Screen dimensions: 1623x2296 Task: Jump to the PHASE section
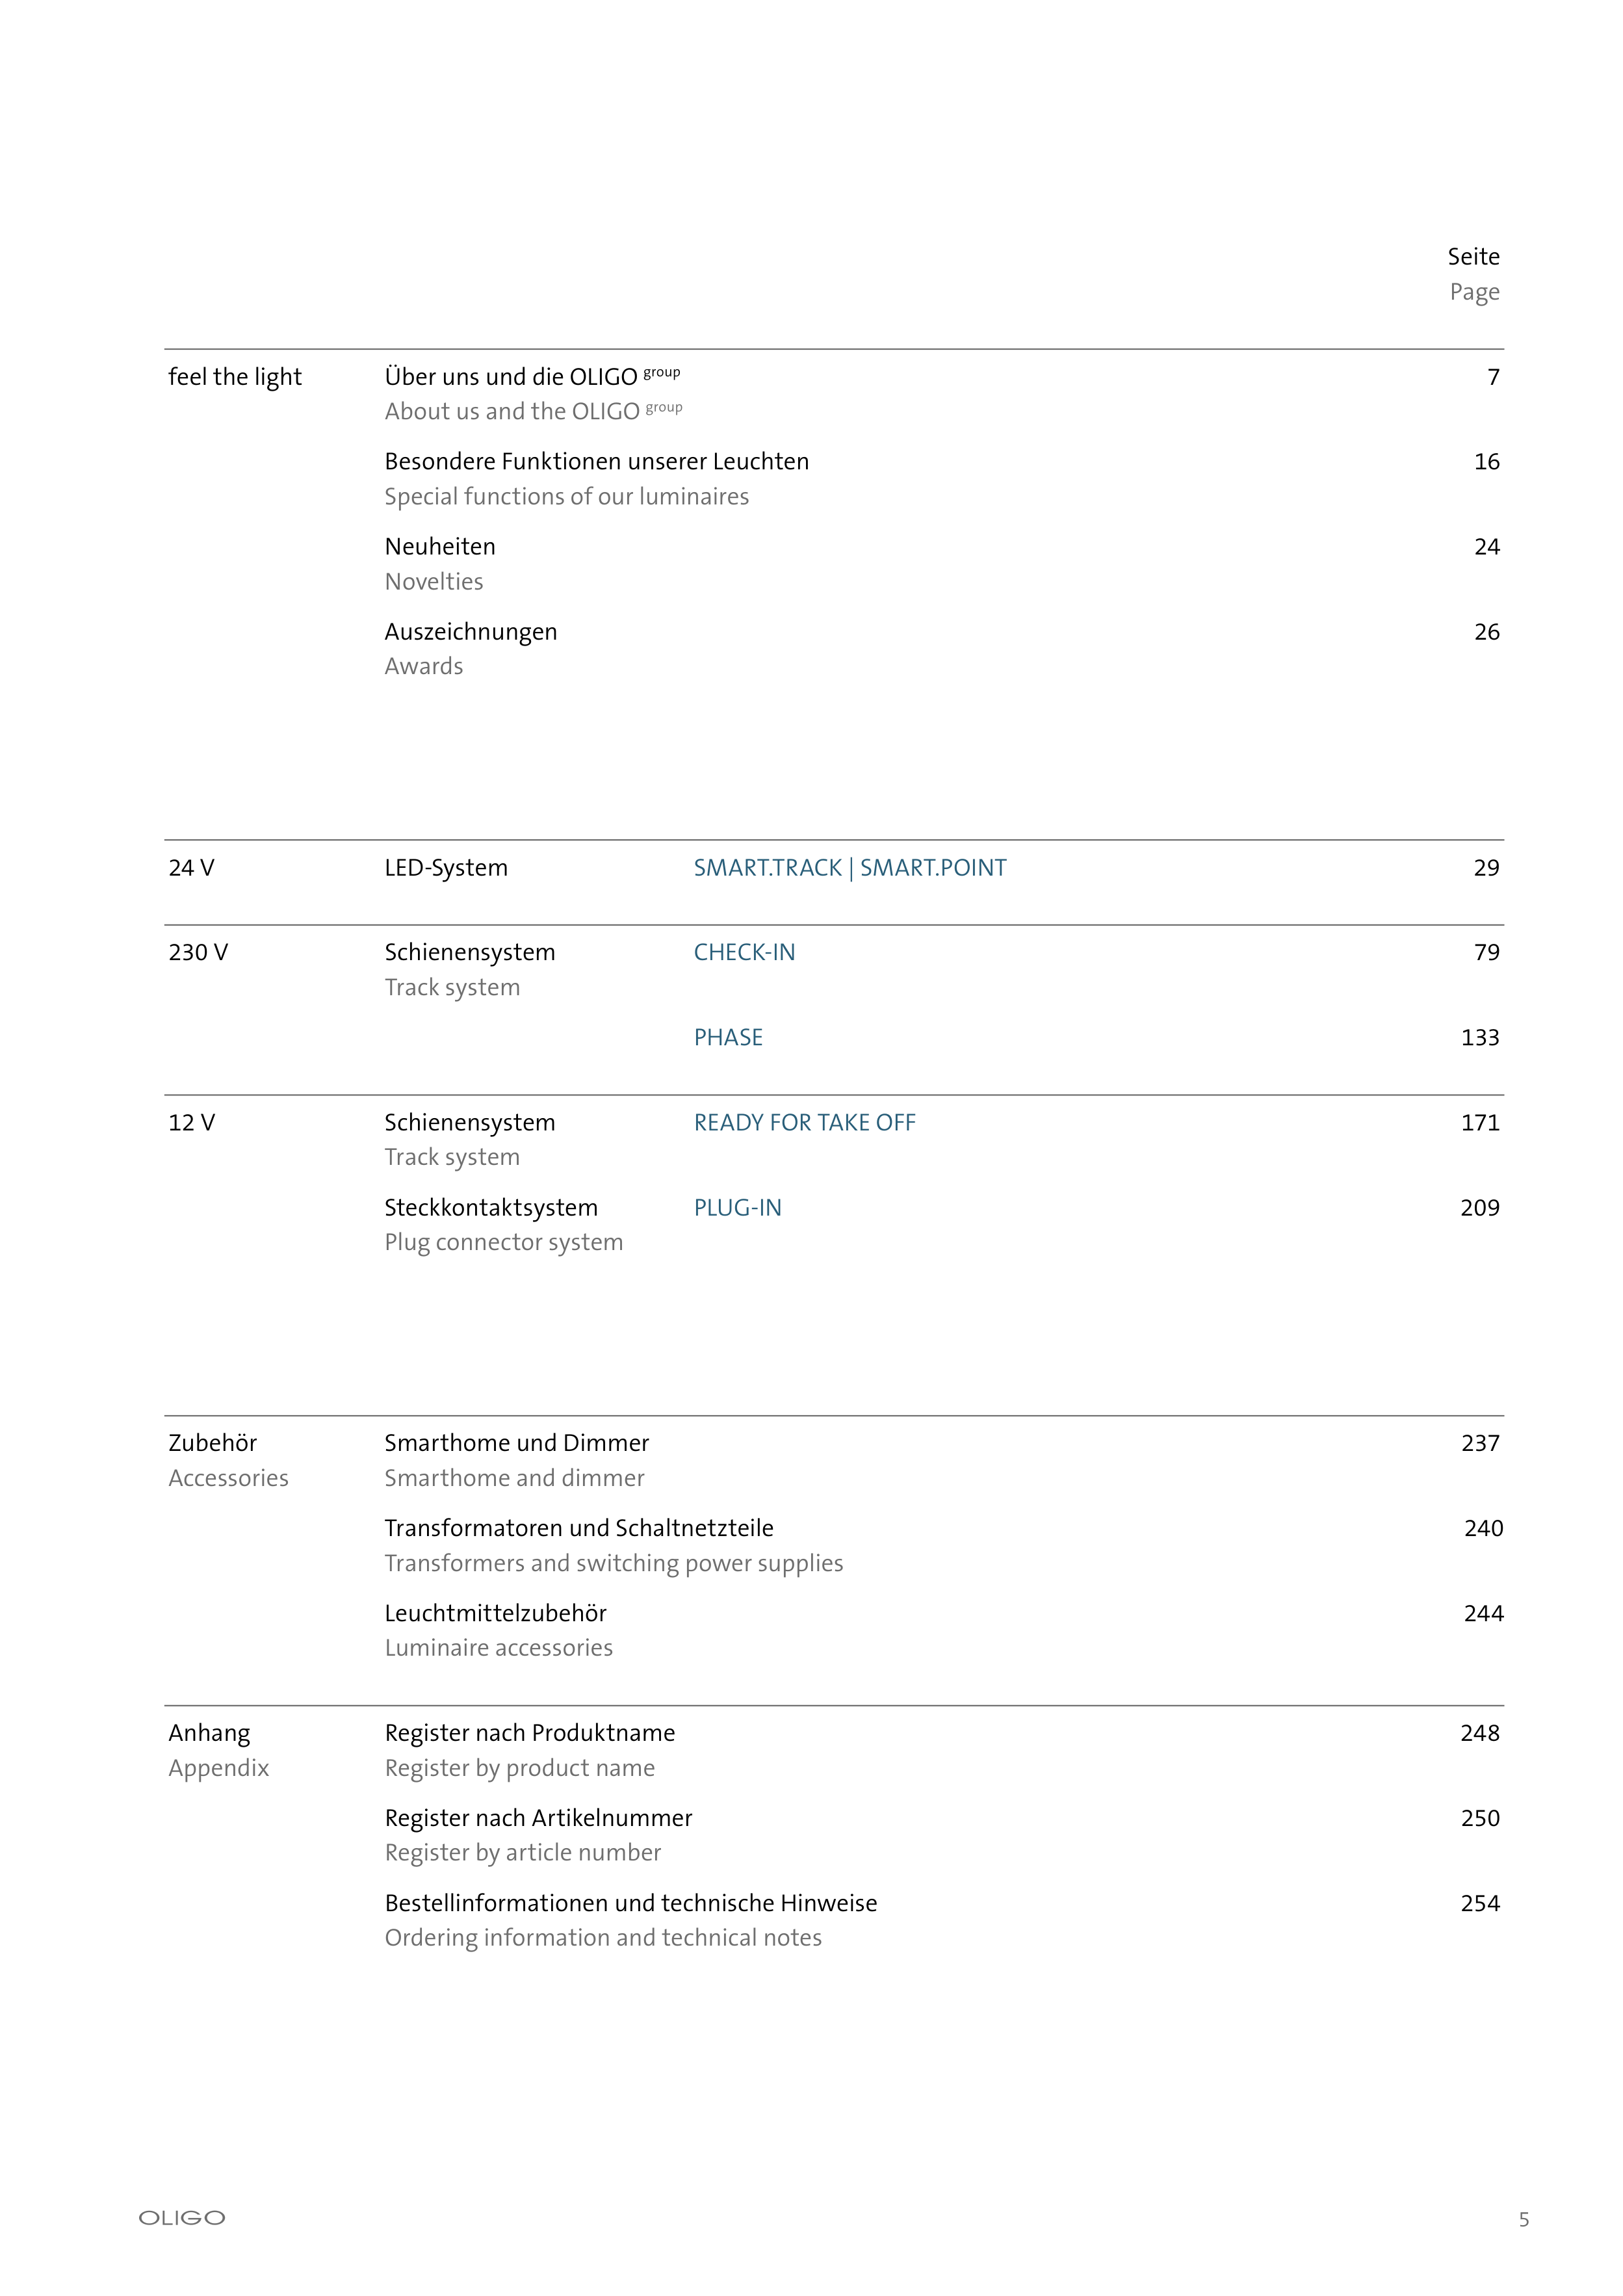coord(728,1038)
